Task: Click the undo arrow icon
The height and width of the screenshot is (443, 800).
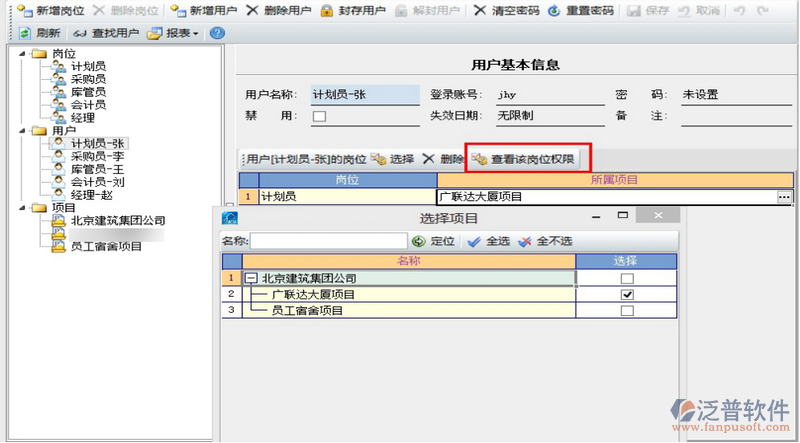Action: pos(739,10)
